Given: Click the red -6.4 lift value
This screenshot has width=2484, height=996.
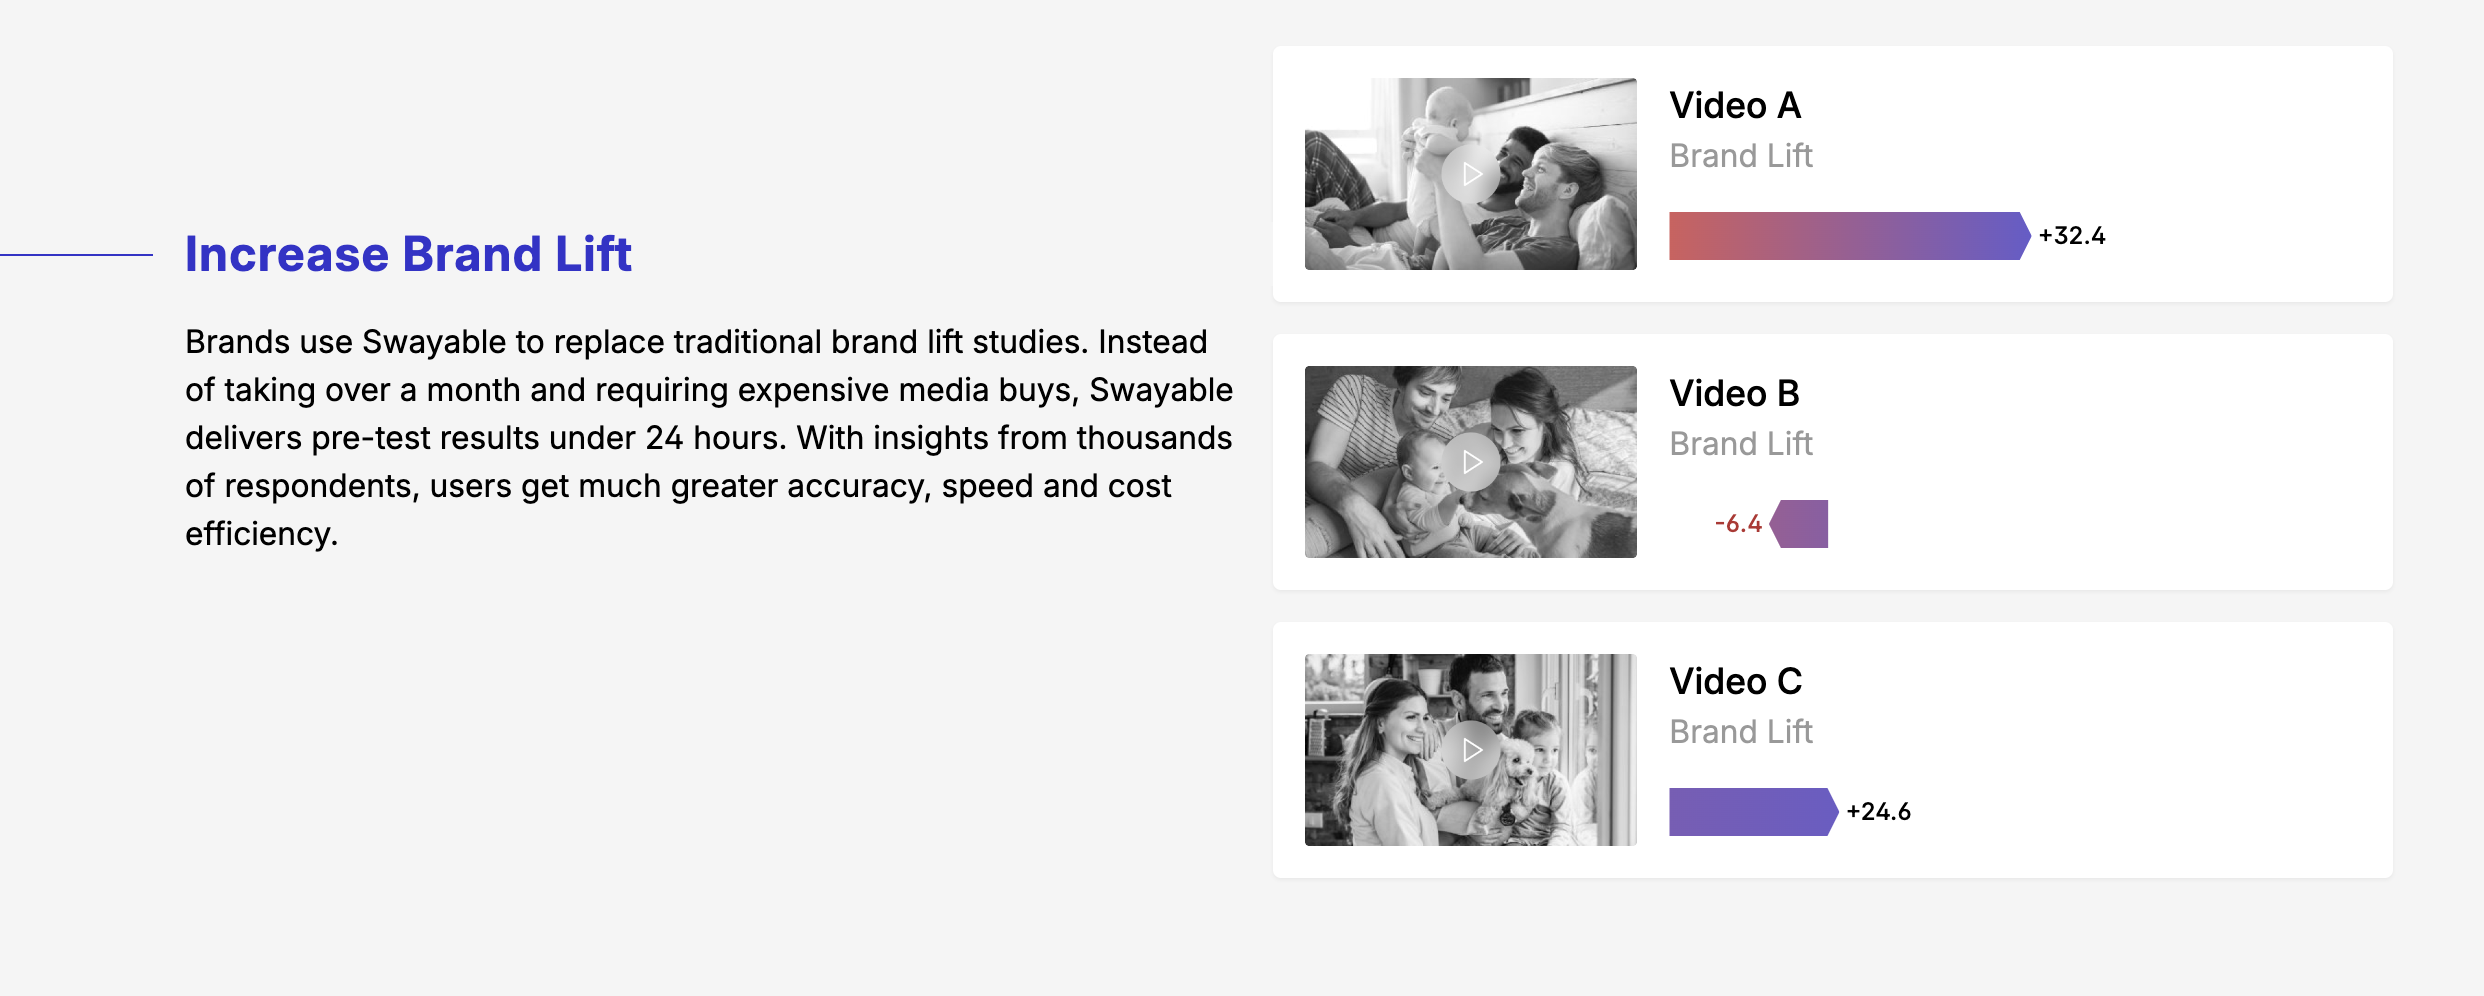Looking at the screenshot, I should (1738, 524).
